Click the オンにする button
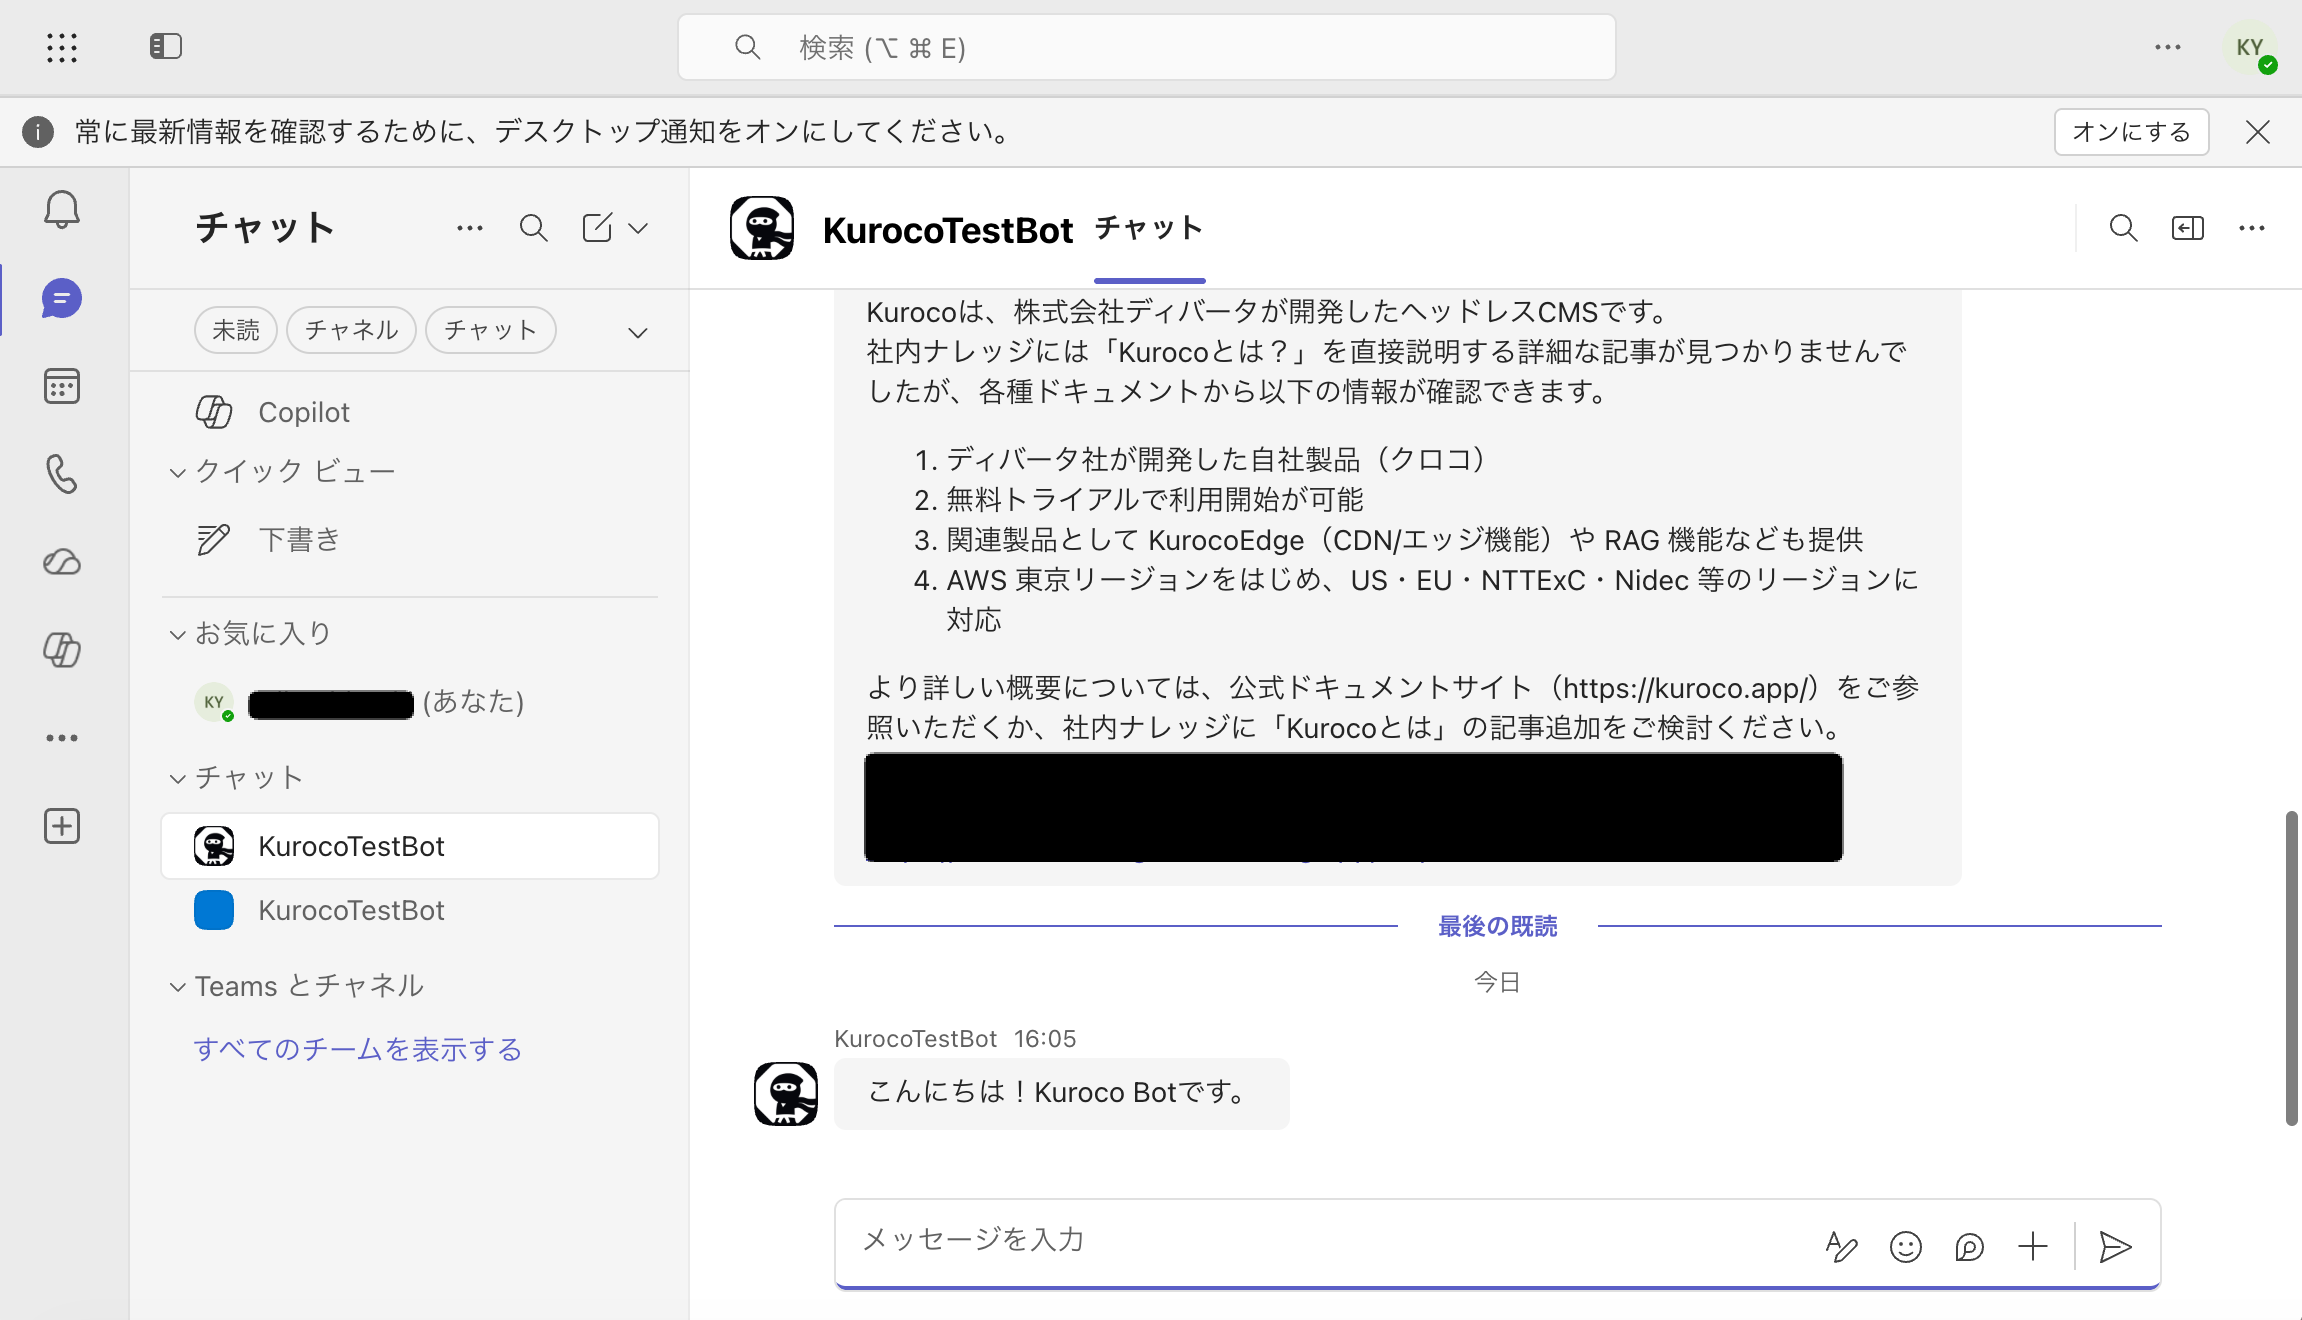This screenshot has width=2302, height=1320. (x=2131, y=132)
